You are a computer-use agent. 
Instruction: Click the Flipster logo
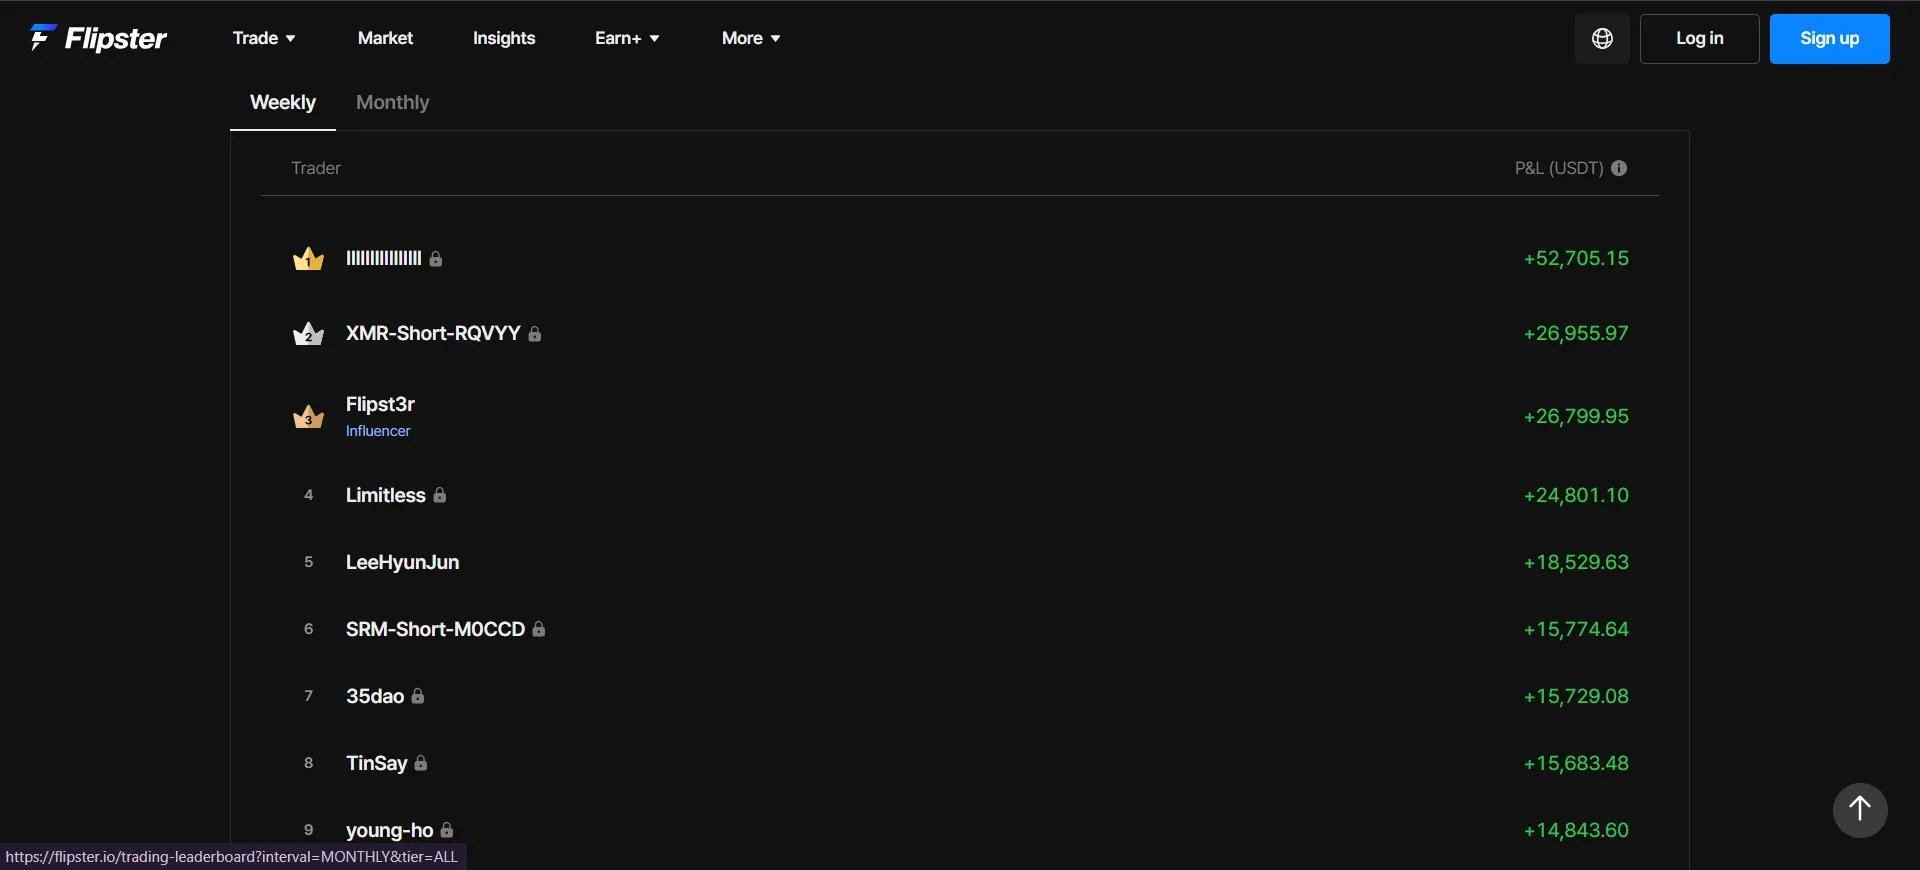(x=98, y=38)
